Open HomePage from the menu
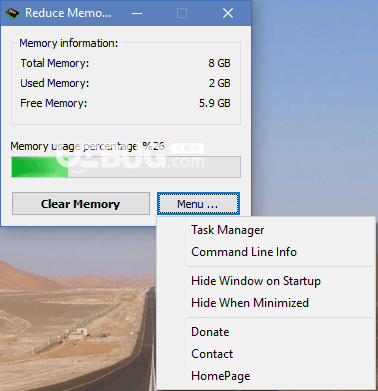 tap(266, 376)
